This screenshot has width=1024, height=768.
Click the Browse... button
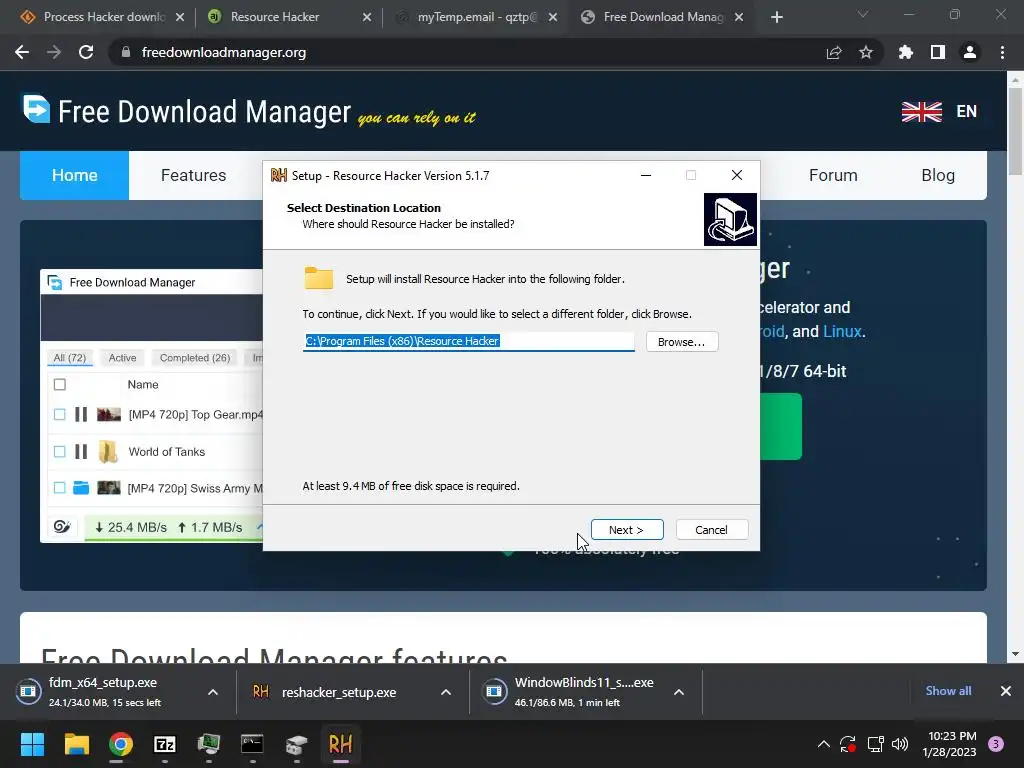pyautogui.click(x=682, y=342)
